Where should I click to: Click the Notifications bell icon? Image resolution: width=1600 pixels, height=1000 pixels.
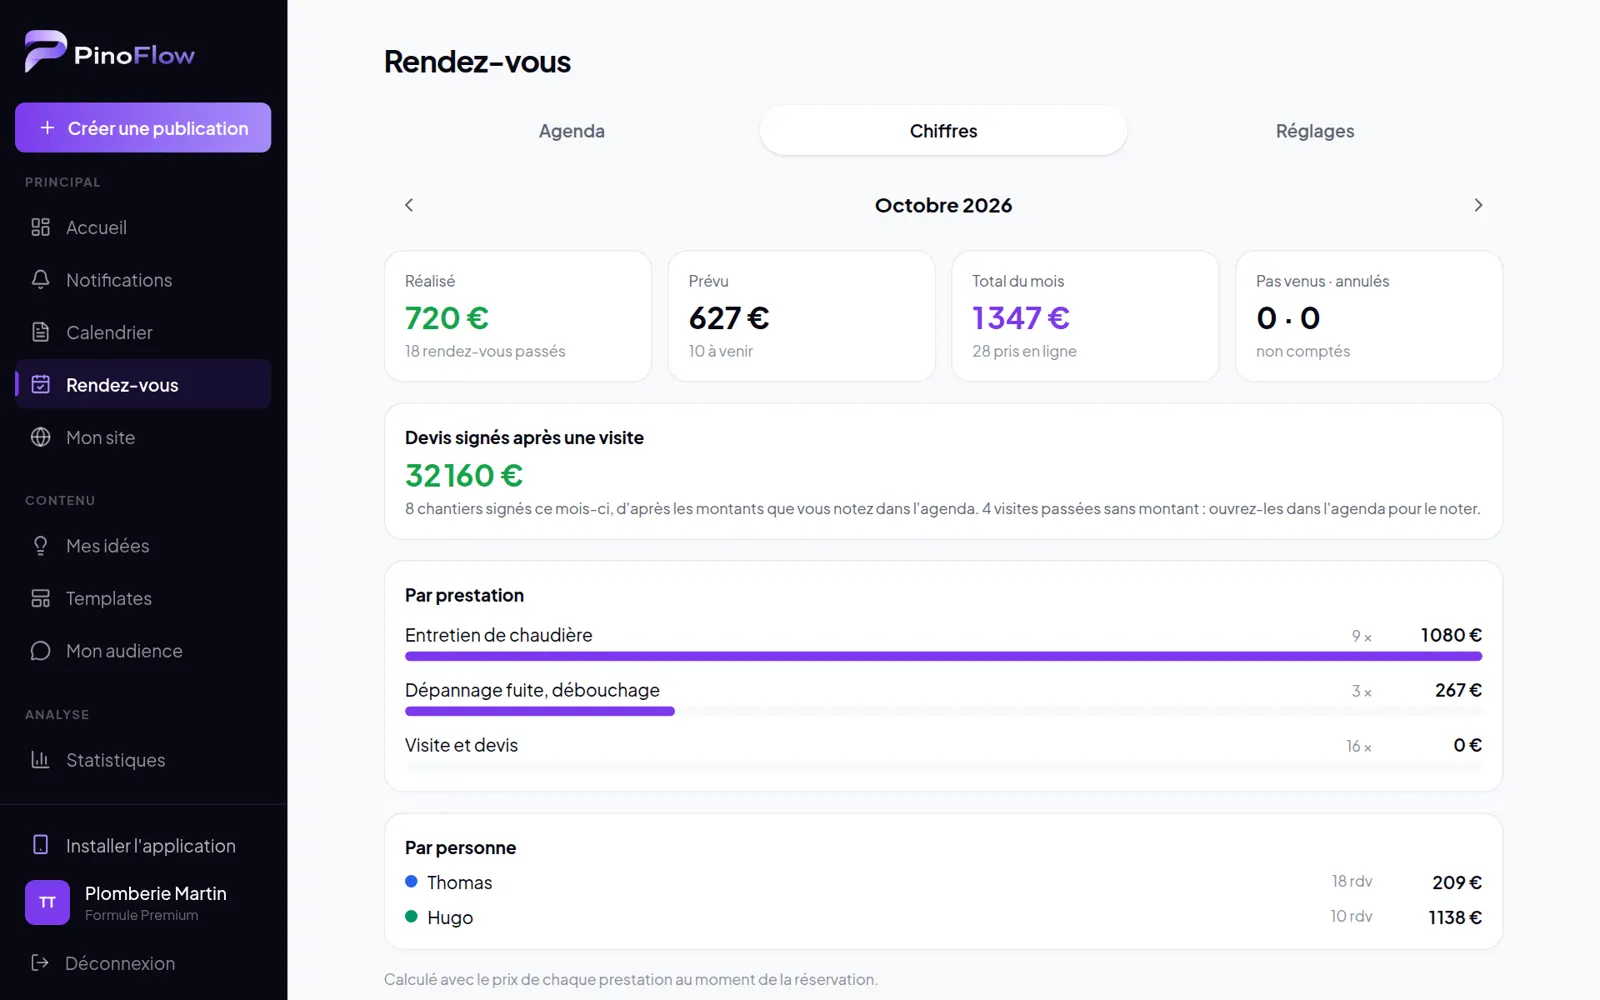tap(40, 280)
